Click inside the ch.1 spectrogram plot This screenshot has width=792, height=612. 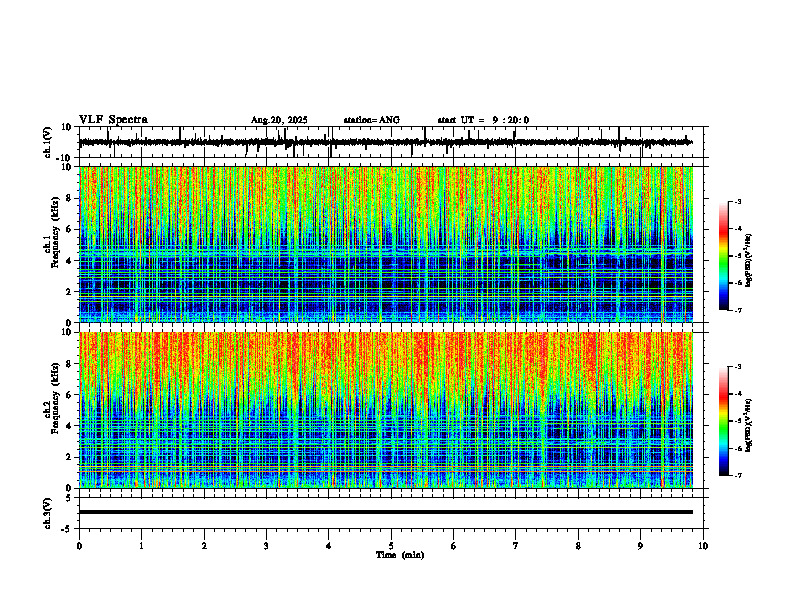[x=386, y=244]
